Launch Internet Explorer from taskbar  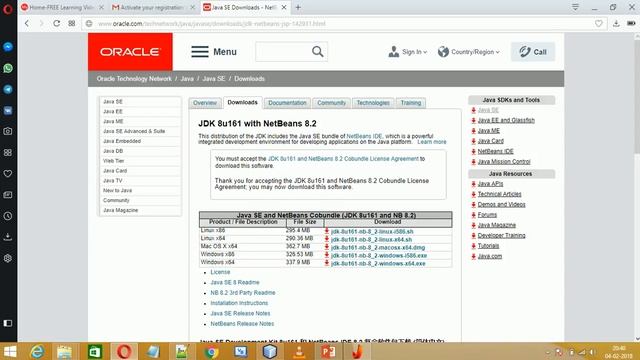click(37, 351)
